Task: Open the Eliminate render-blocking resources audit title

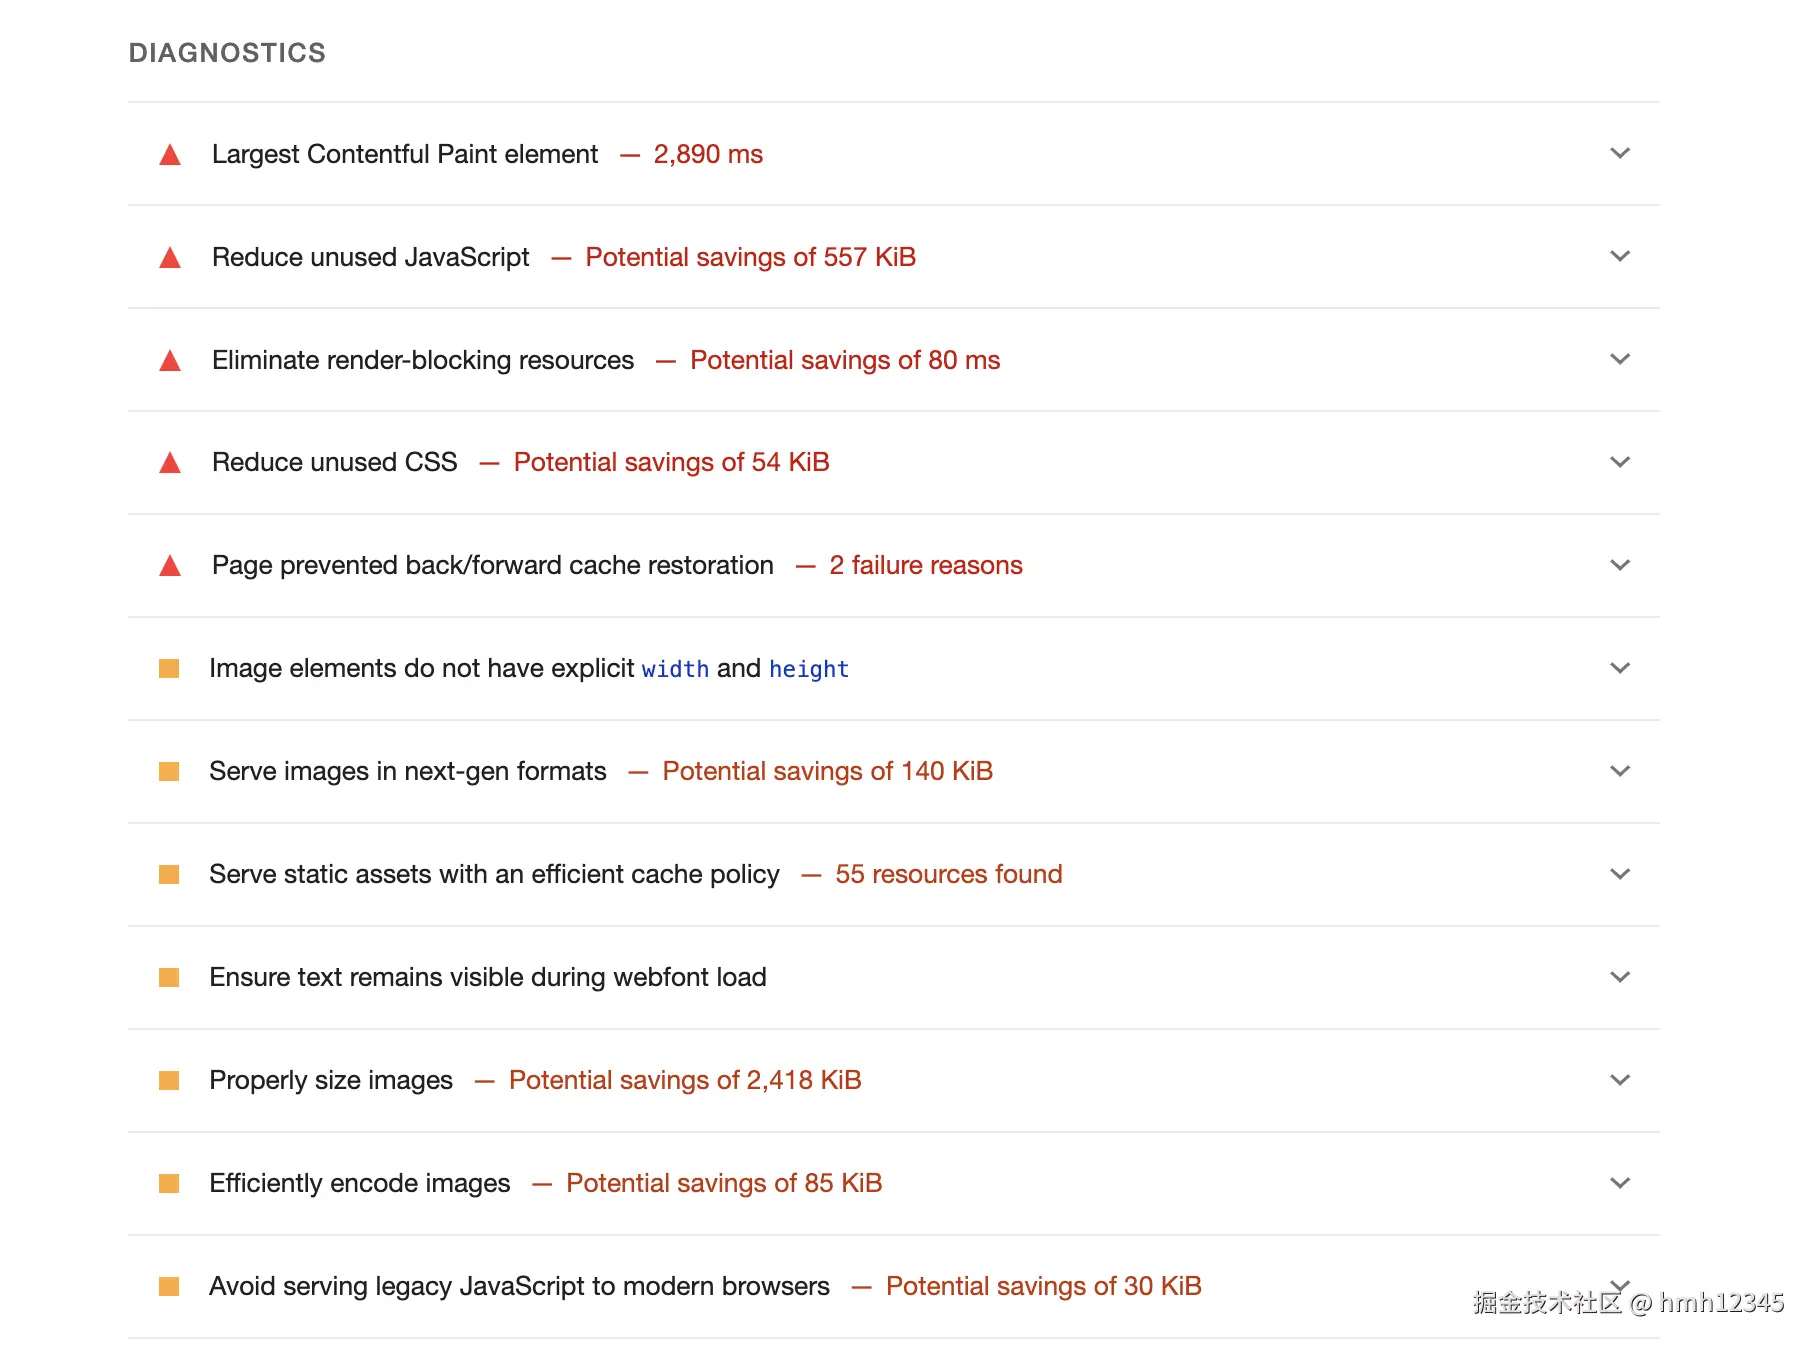Action: 423,360
